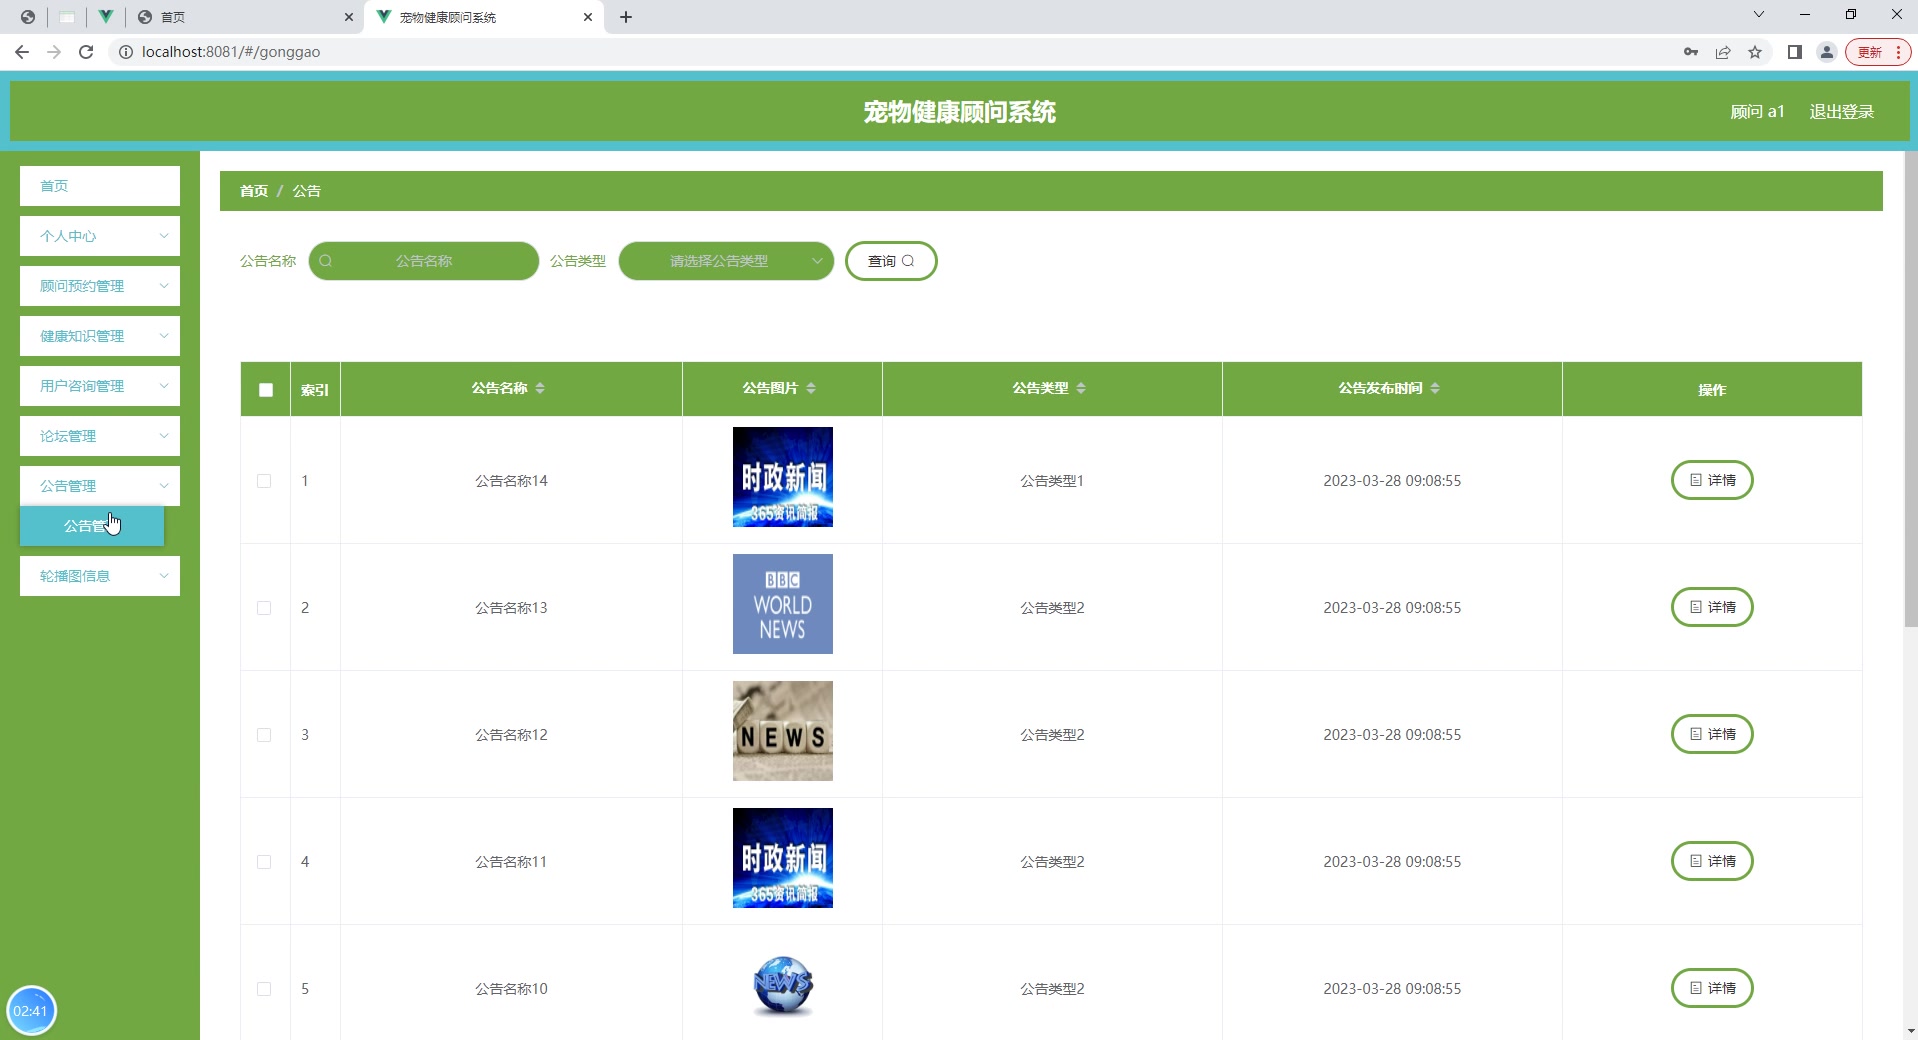
Task: Click the key icon in the address bar
Action: [x=1691, y=52]
